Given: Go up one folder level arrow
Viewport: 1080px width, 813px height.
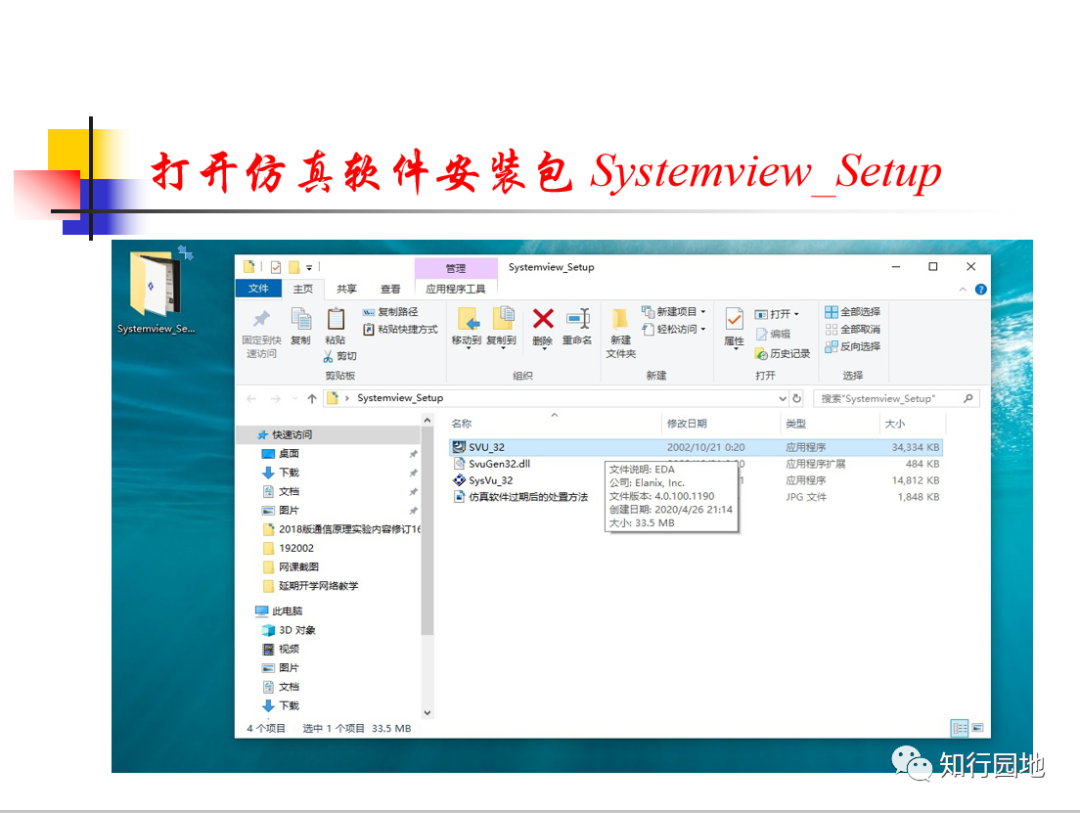Looking at the screenshot, I should [312, 398].
